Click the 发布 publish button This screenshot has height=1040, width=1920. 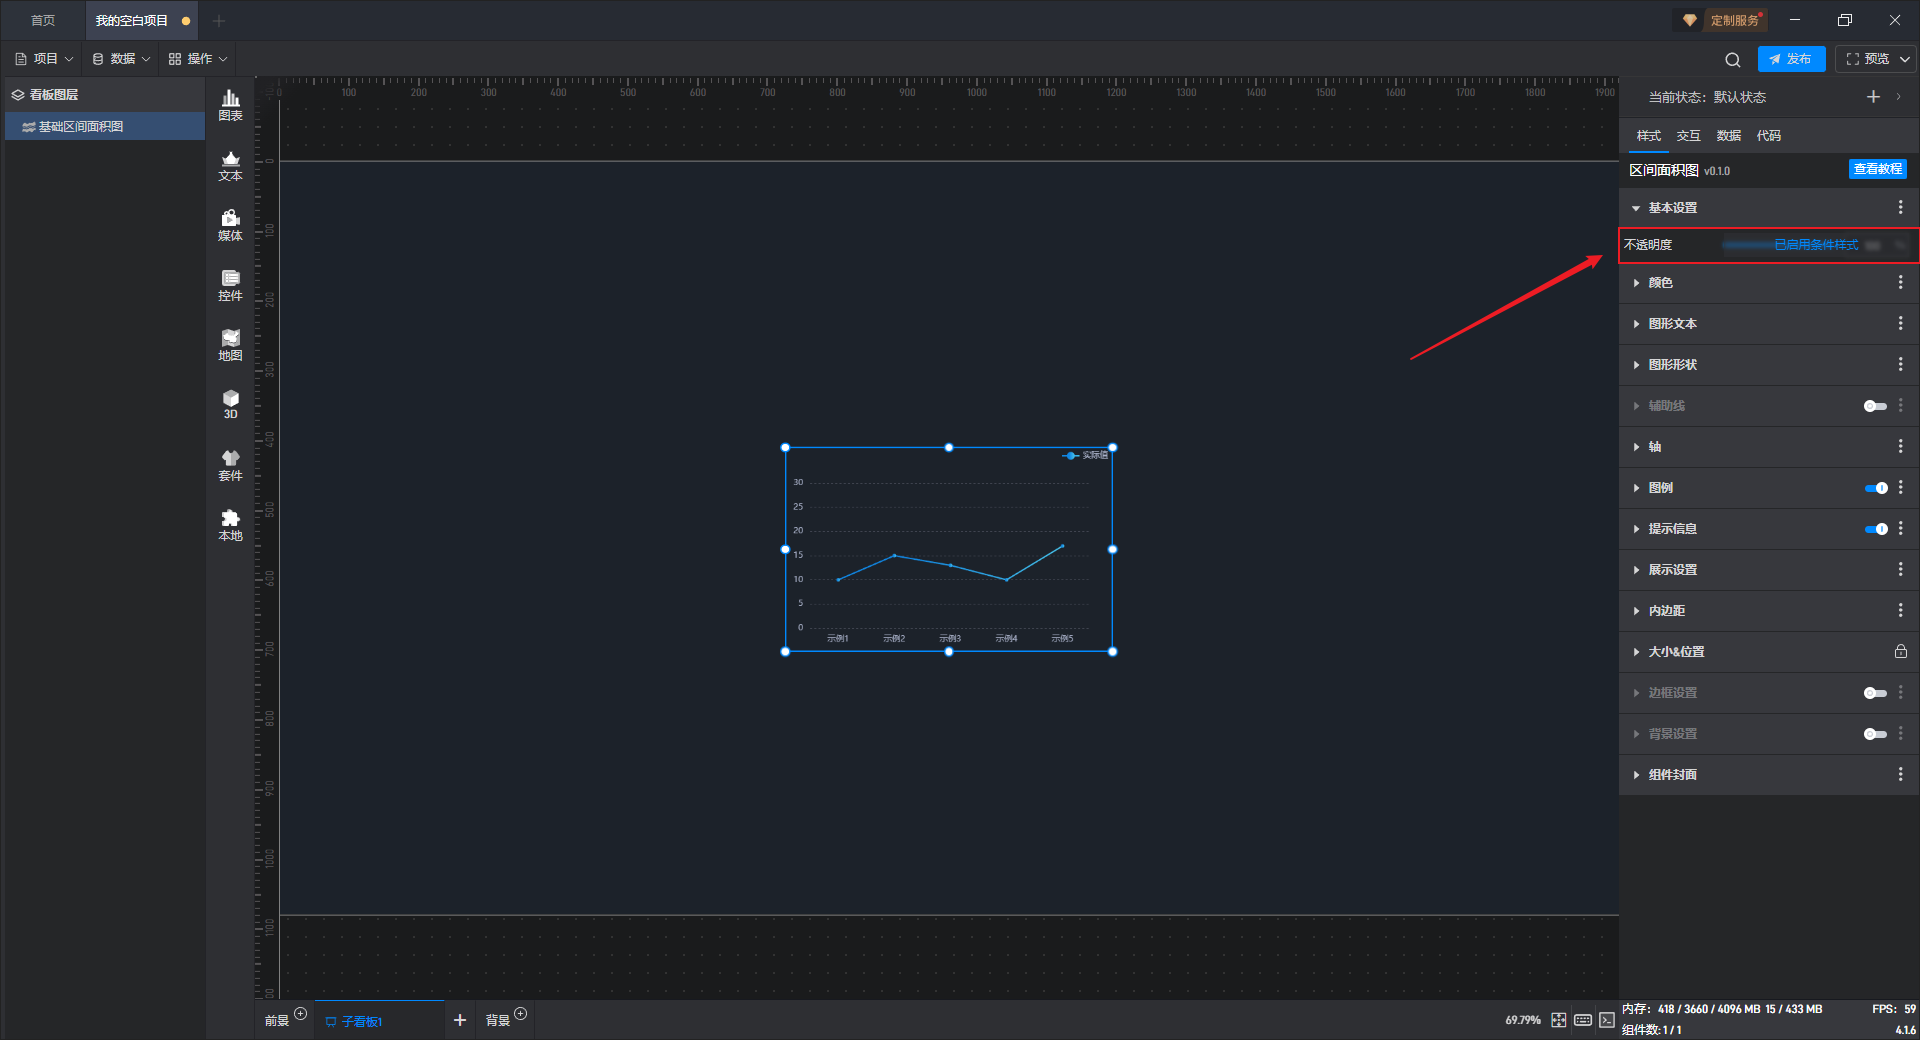click(1791, 59)
